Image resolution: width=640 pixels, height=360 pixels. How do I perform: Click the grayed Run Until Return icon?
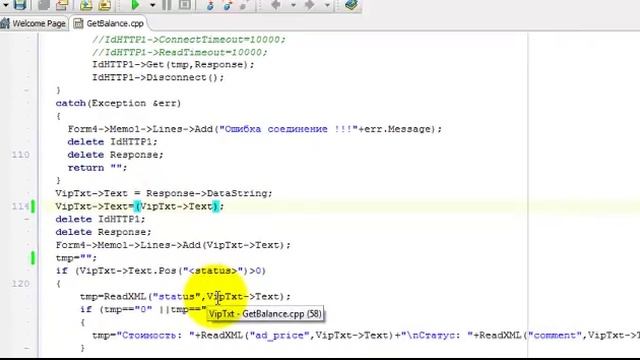pyautogui.click(x=244, y=5)
